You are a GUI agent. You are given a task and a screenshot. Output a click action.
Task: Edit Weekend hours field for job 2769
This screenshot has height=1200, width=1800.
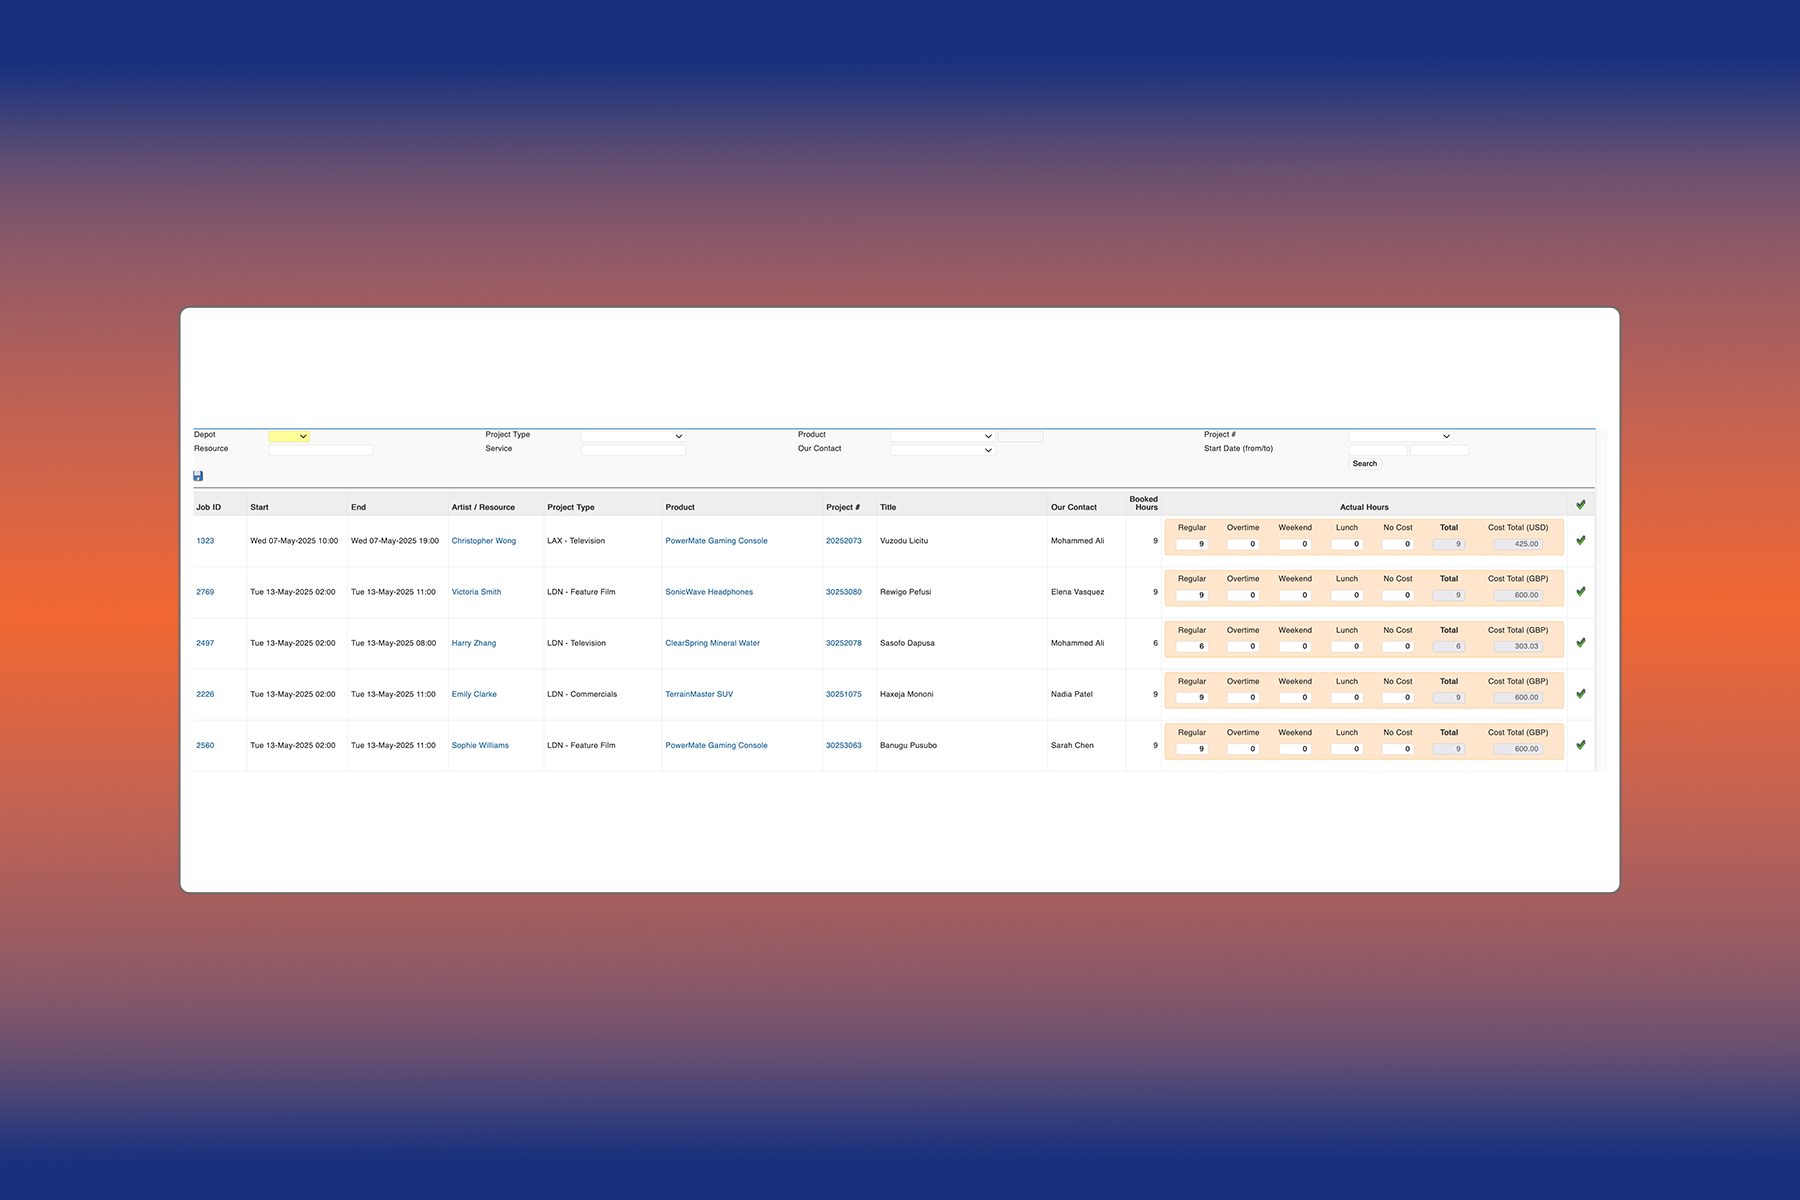click(x=1295, y=595)
